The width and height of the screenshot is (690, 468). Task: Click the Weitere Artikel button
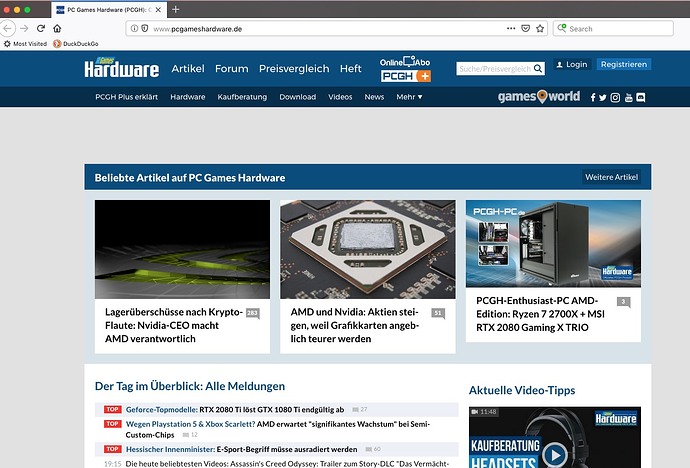(x=611, y=177)
